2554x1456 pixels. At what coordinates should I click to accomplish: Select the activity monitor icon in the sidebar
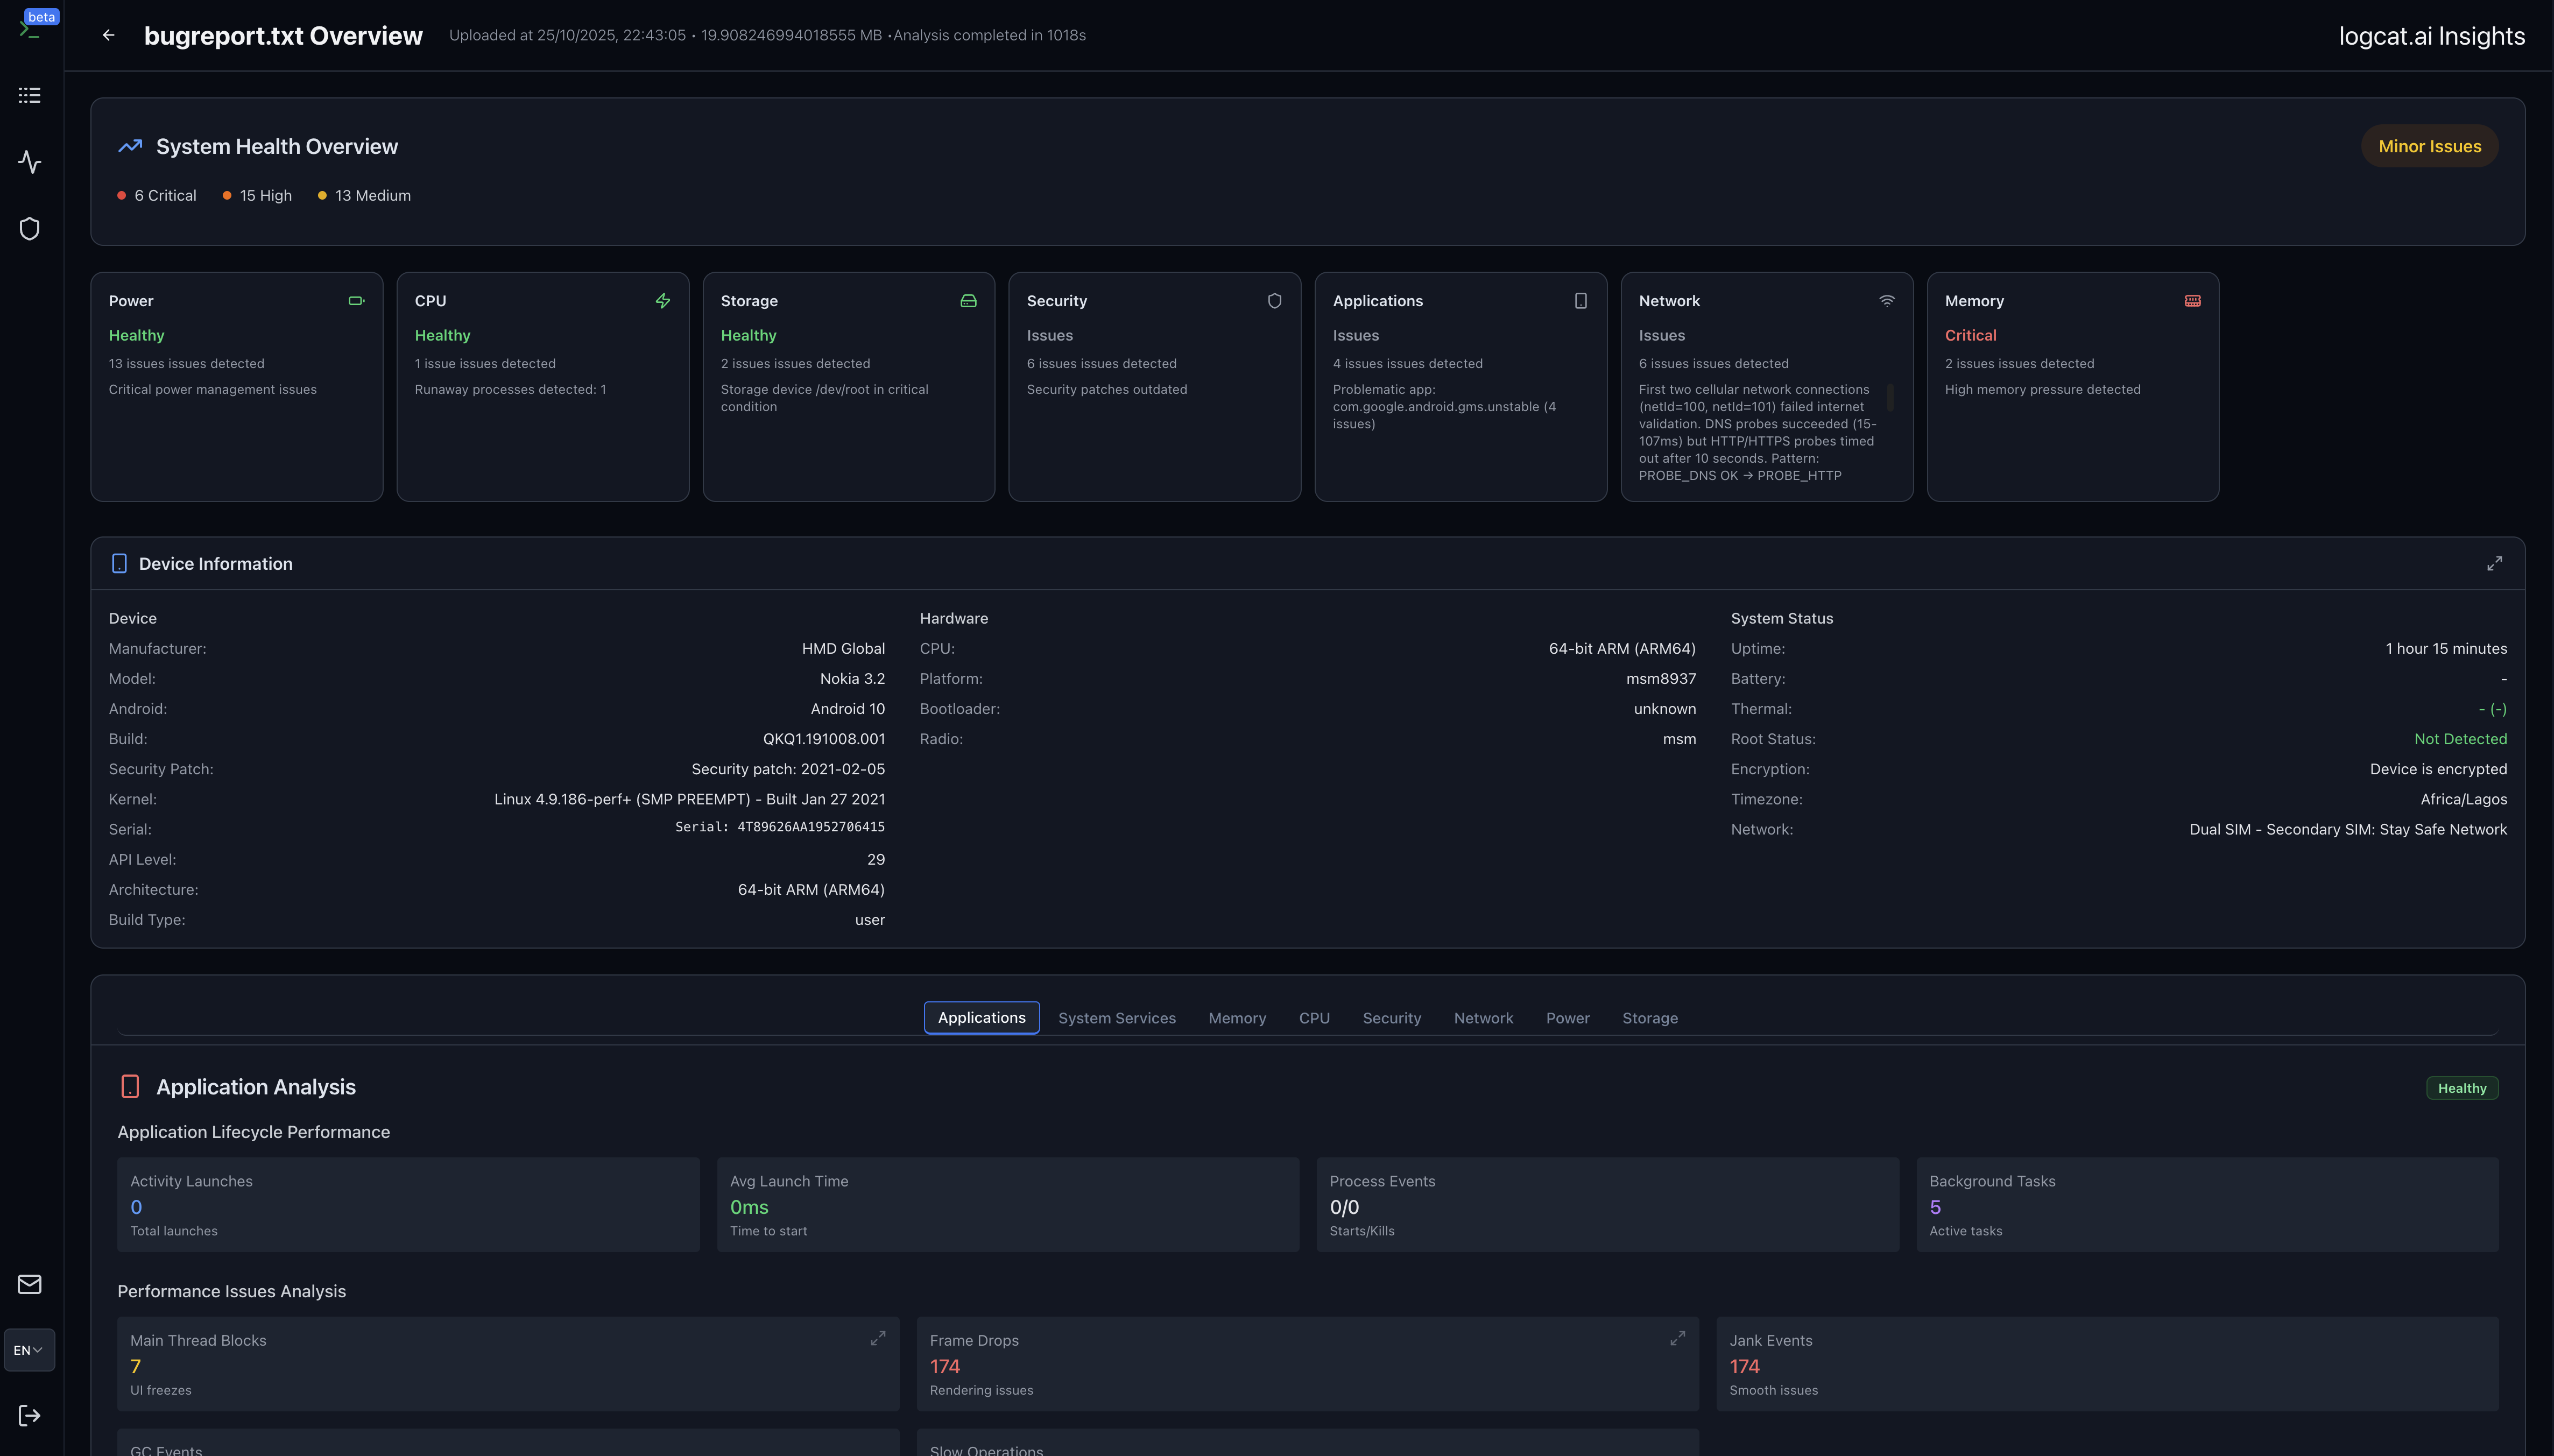click(x=29, y=161)
